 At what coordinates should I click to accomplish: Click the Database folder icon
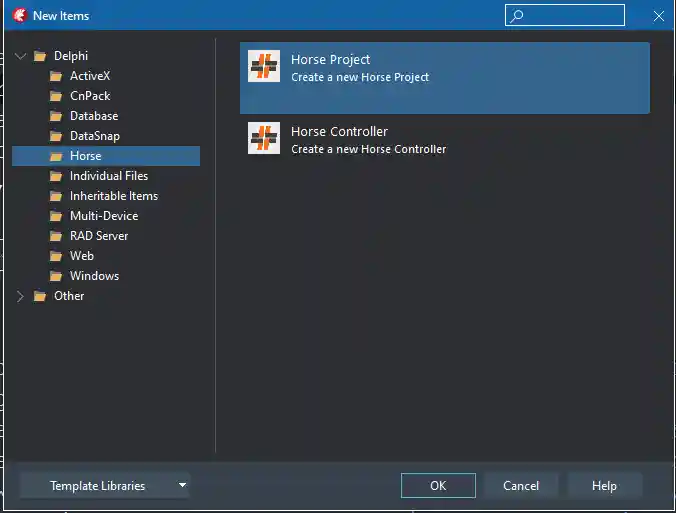[x=56, y=116]
